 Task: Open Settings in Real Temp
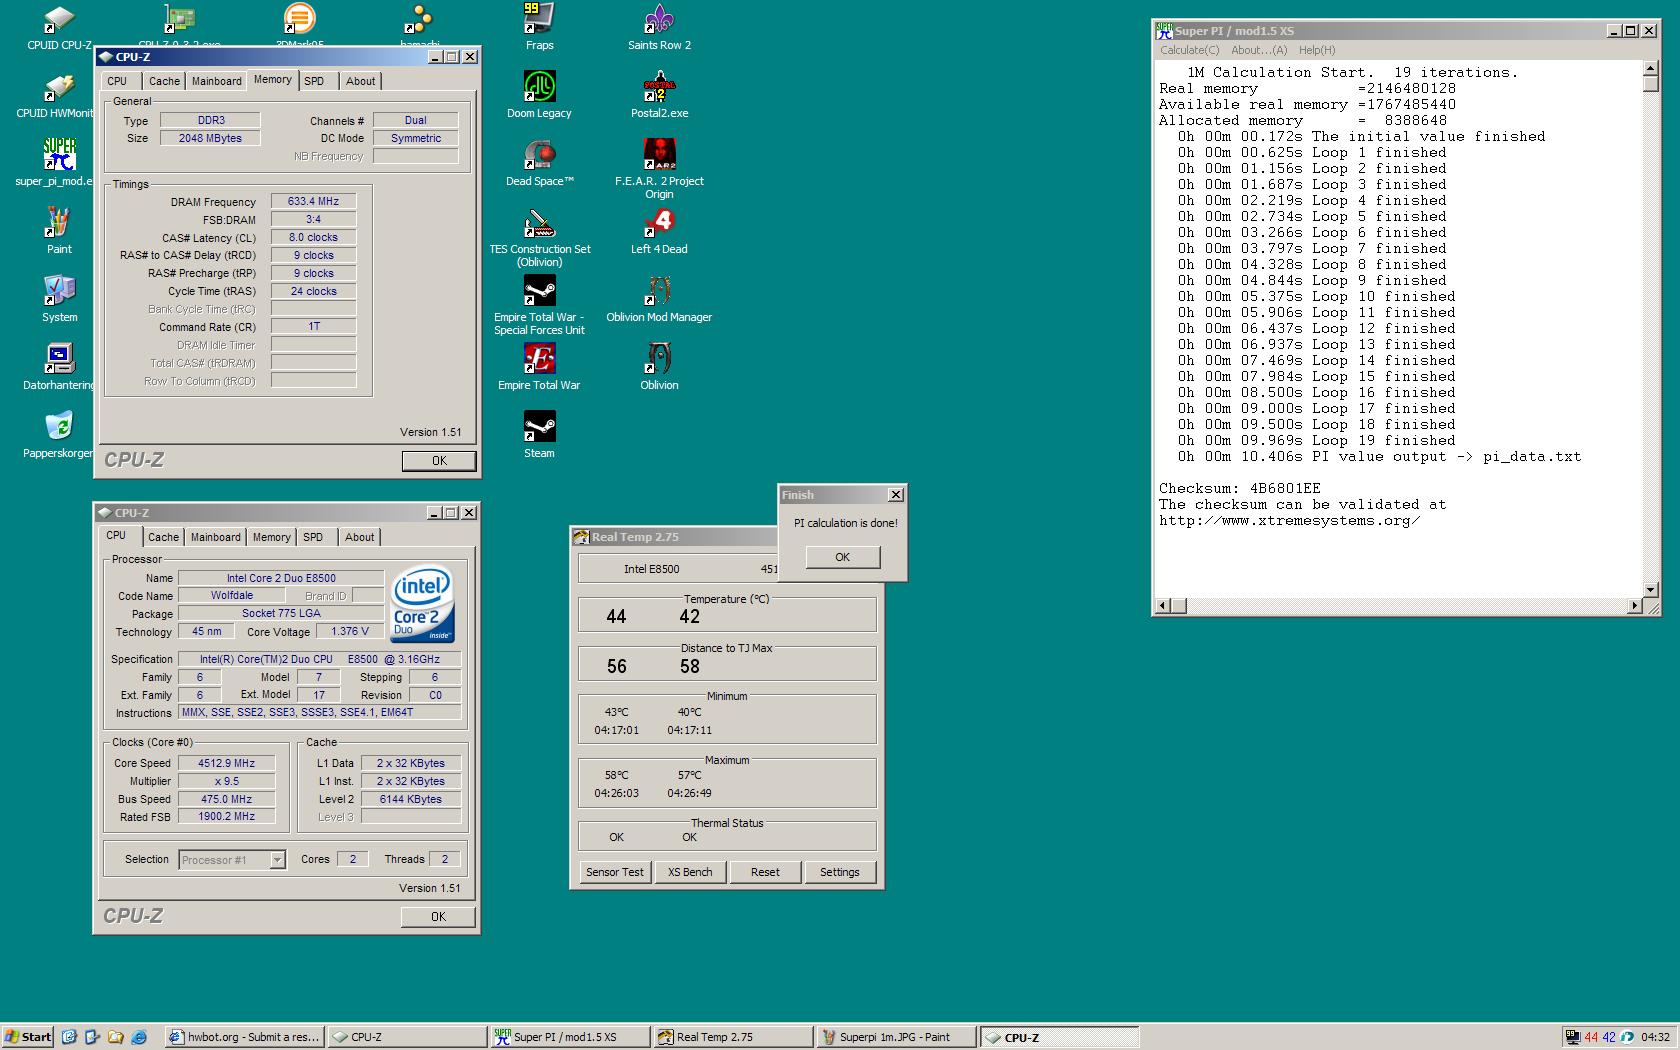tap(840, 872)
